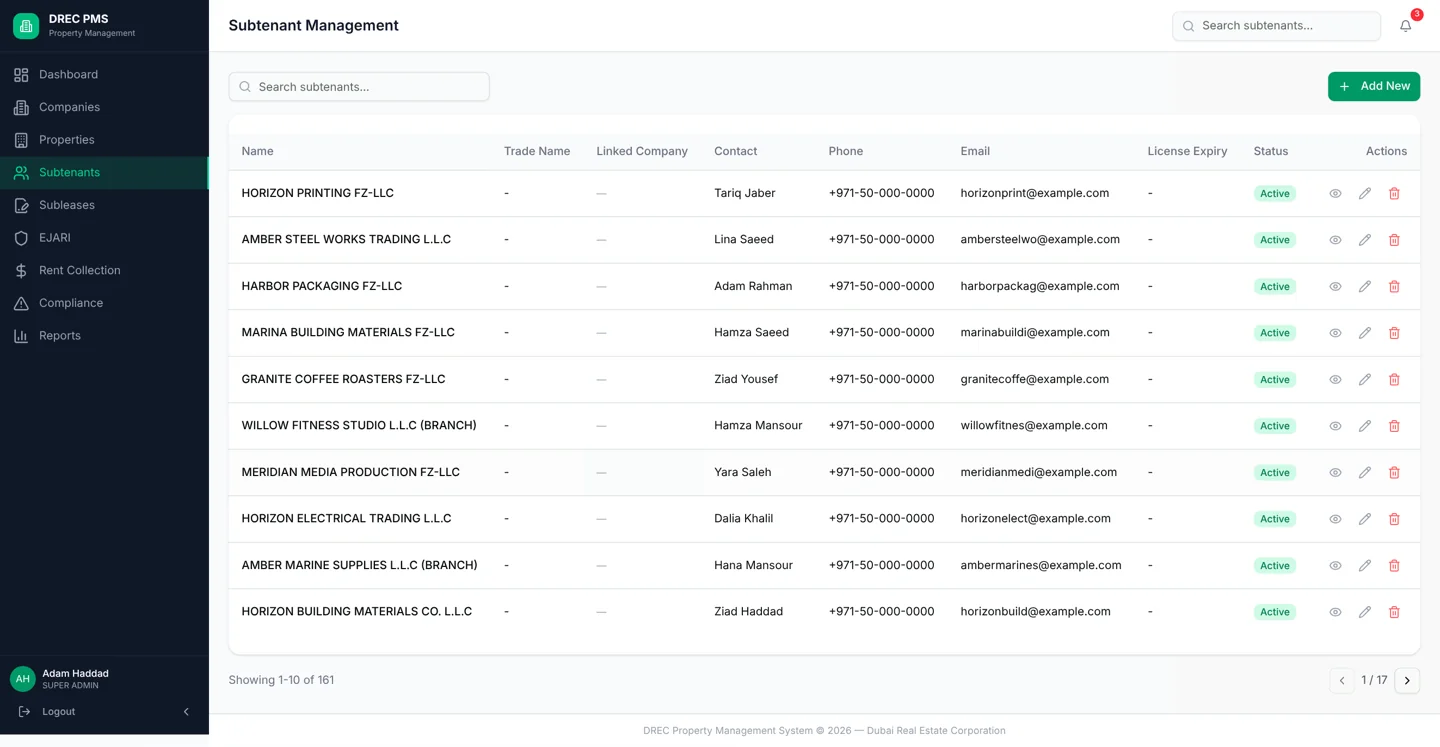Delete MERIDIAN MEDIA PRODUCTION trash icon

1394,473
